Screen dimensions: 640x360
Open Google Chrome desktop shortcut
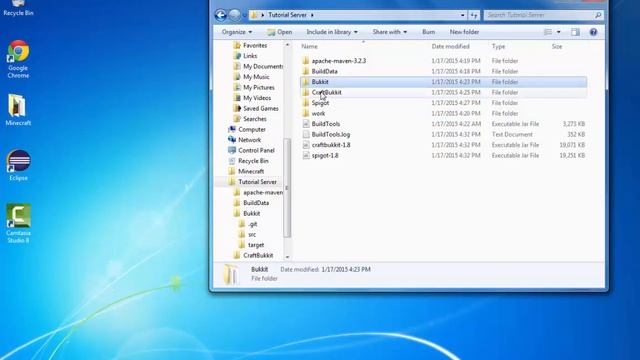18,59
